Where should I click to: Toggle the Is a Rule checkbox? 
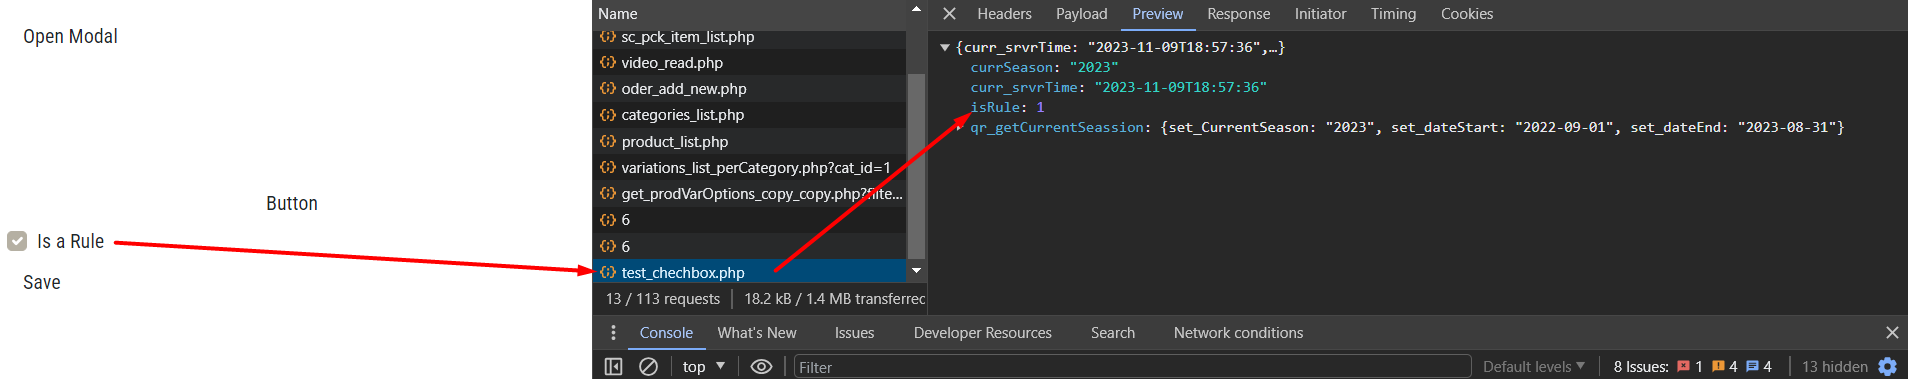pyautogui.click(x=17, y=241)
